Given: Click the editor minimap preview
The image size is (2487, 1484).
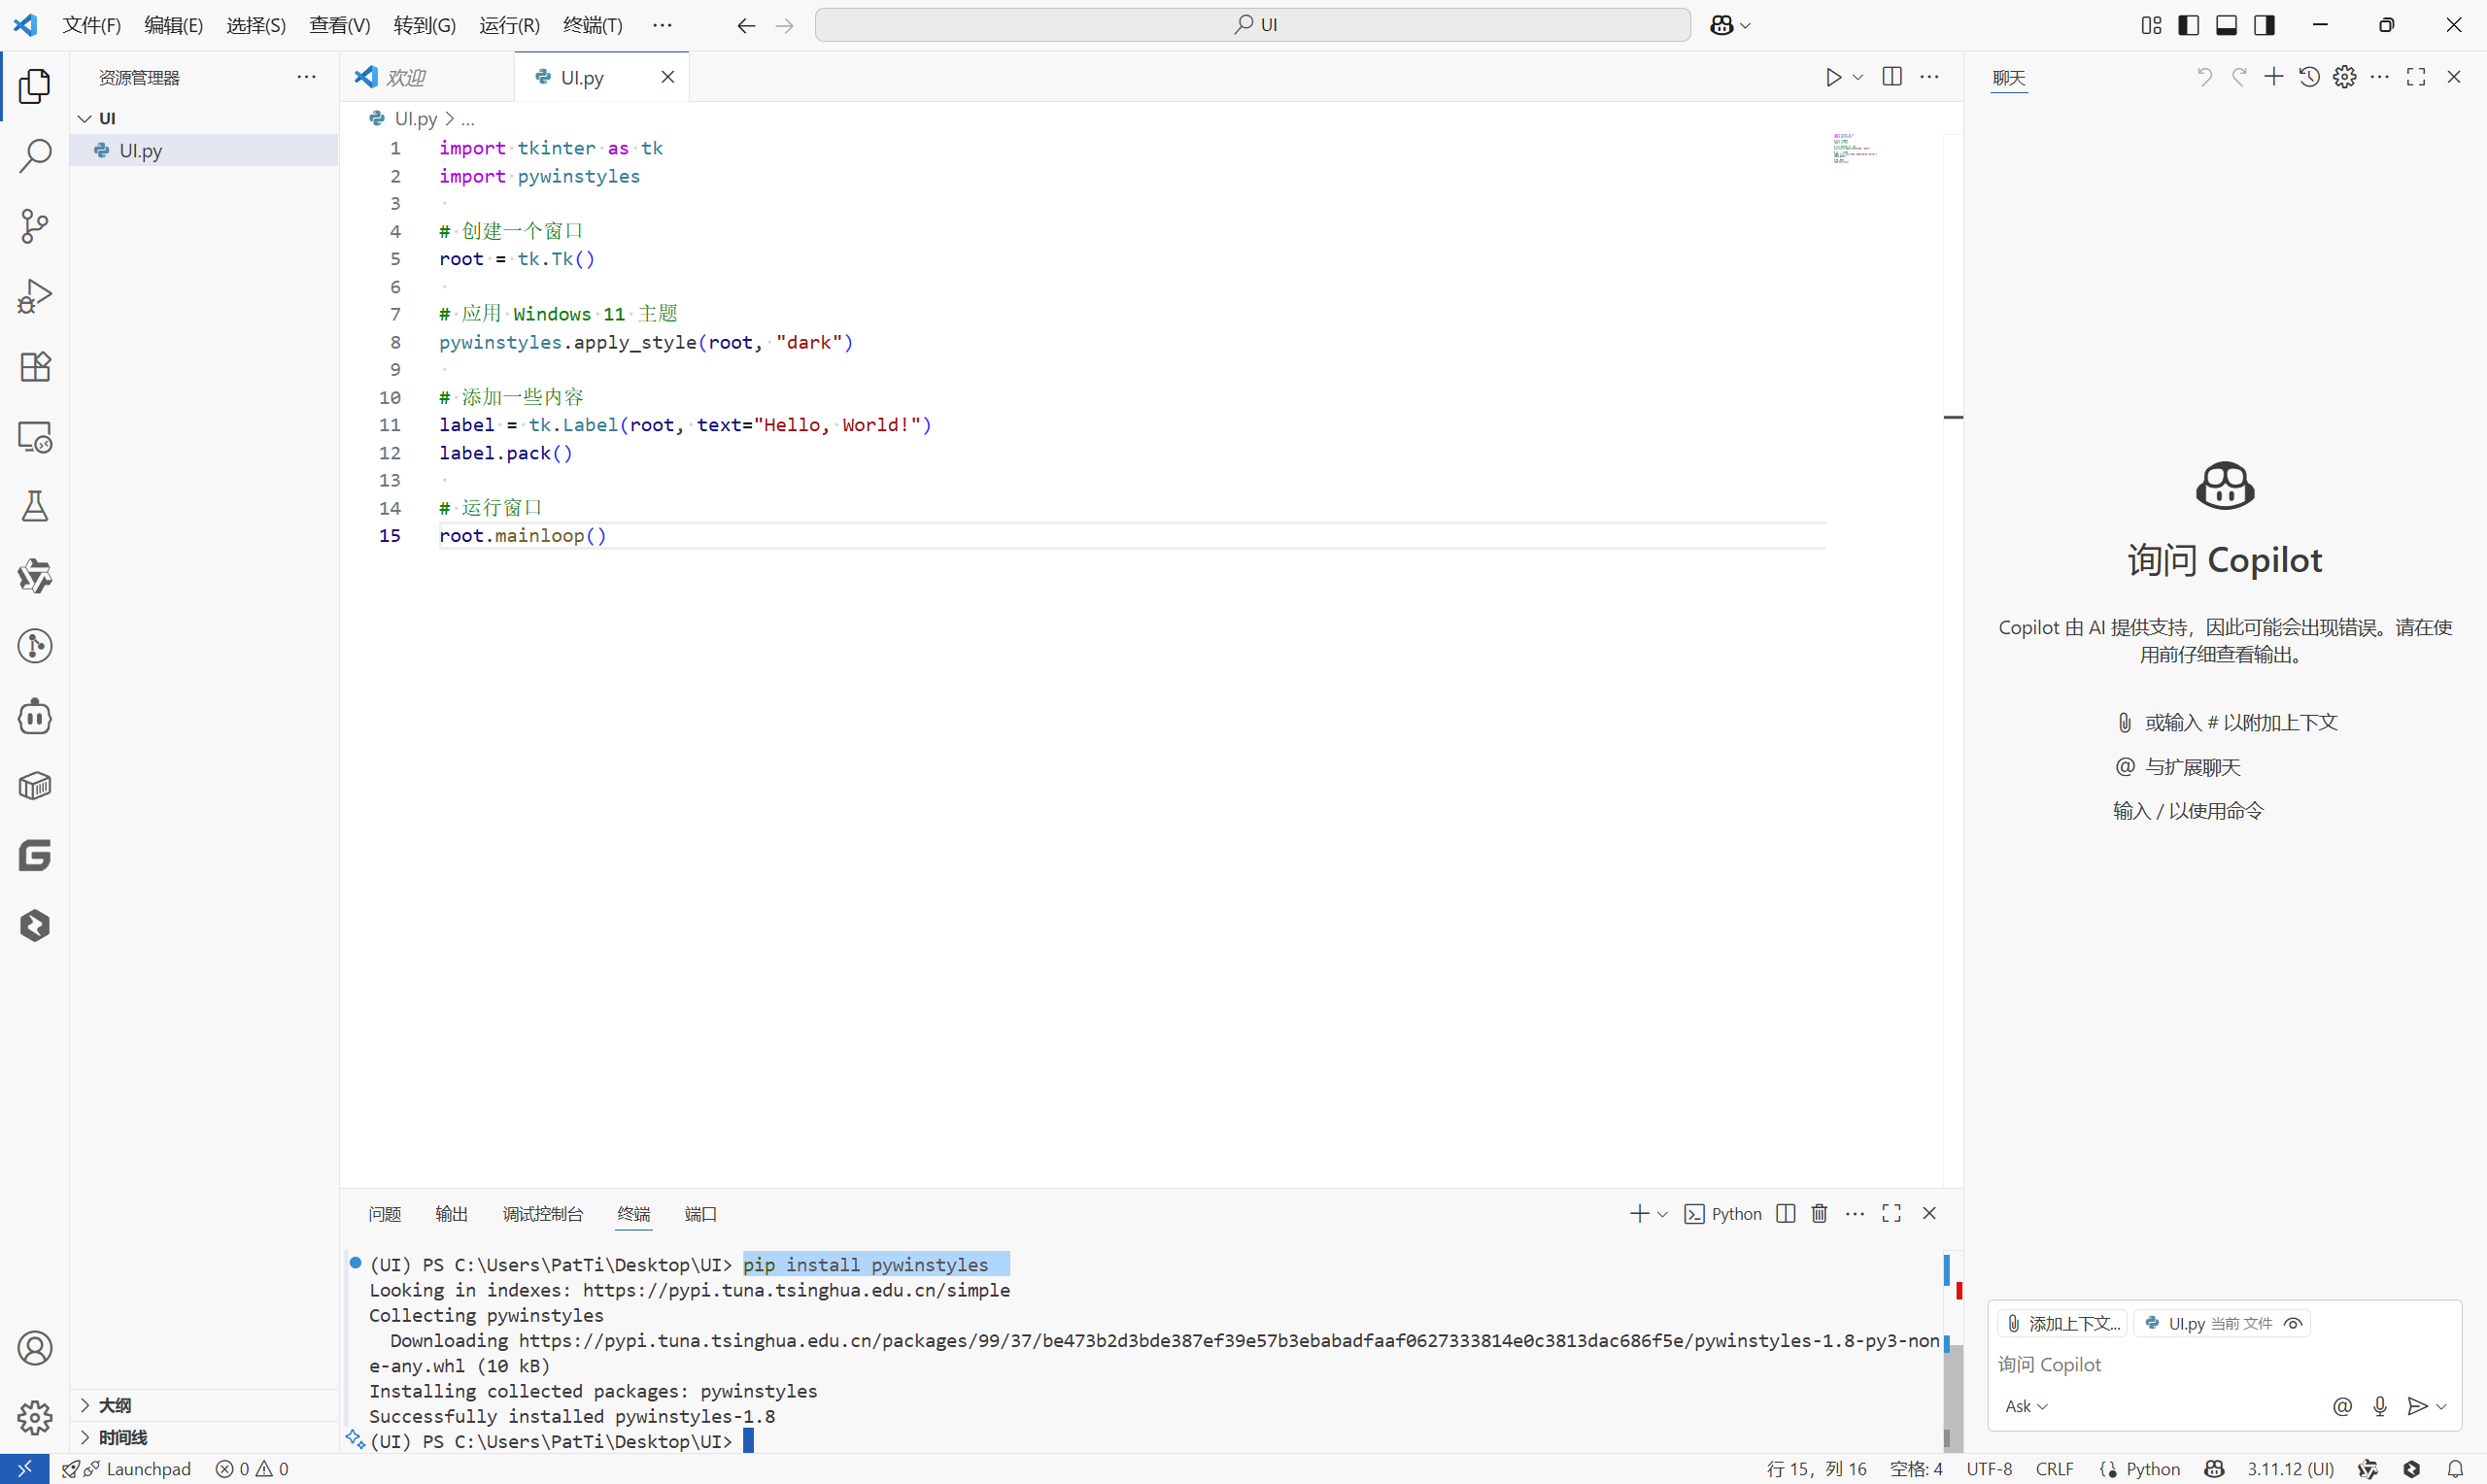Looking at the screenshot, I should click(1855, 148).
